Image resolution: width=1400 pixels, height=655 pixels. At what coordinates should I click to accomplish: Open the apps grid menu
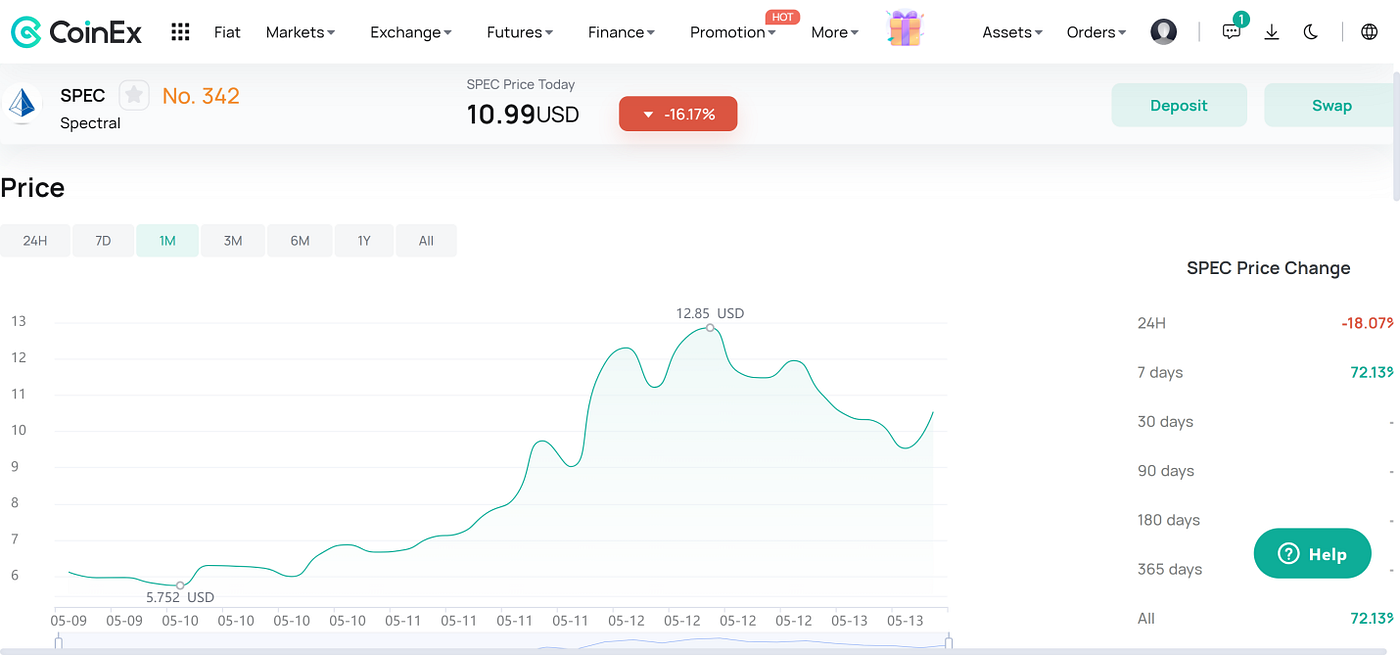pos(180,31)
